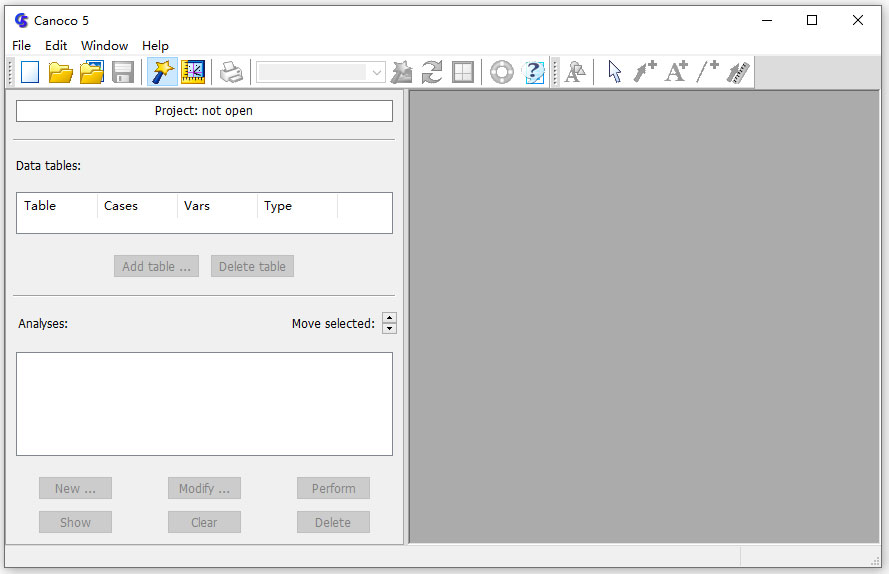Click the window resize grip corner

(875, 561)
